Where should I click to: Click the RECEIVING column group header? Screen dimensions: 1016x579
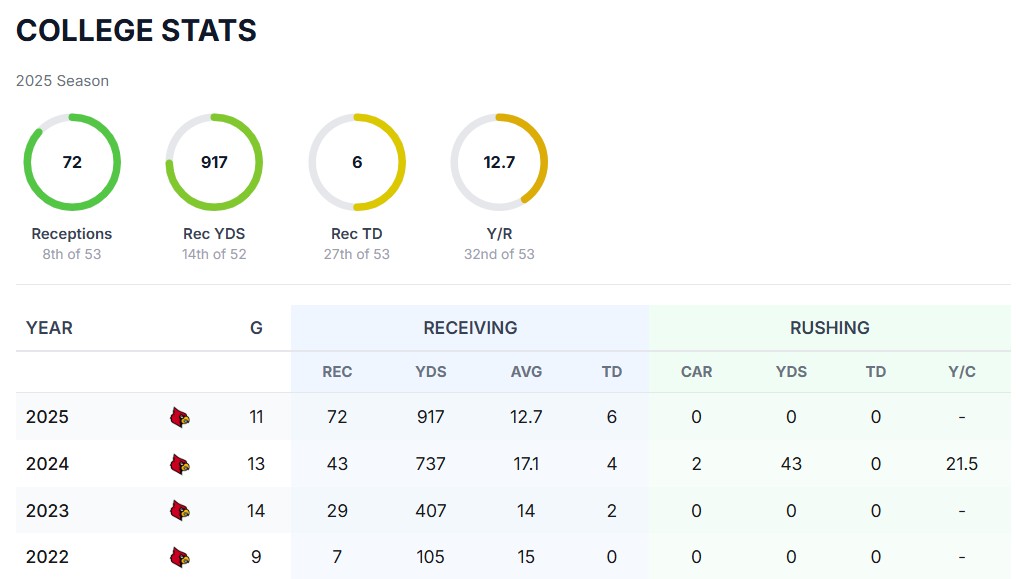[x=470, y=327]
